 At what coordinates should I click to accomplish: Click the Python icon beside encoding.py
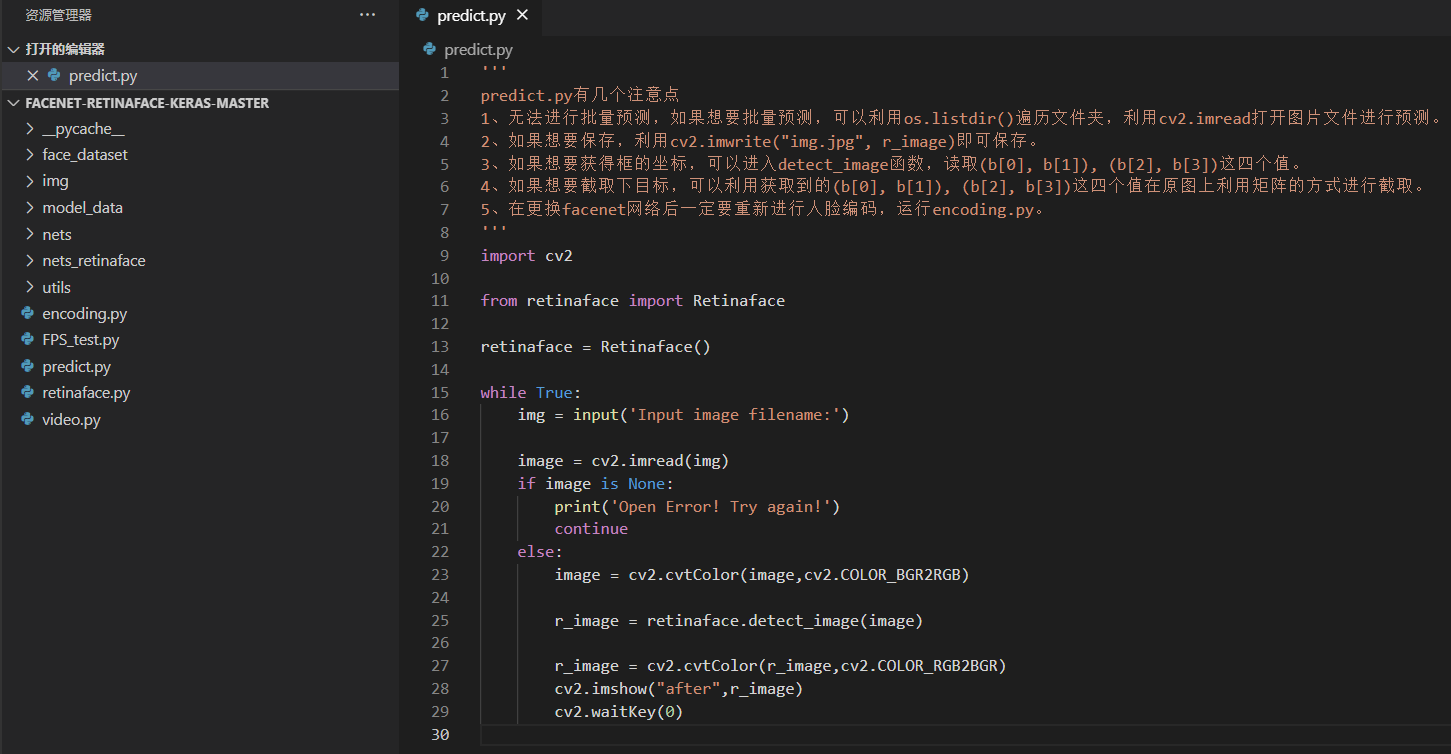(28, 313)
